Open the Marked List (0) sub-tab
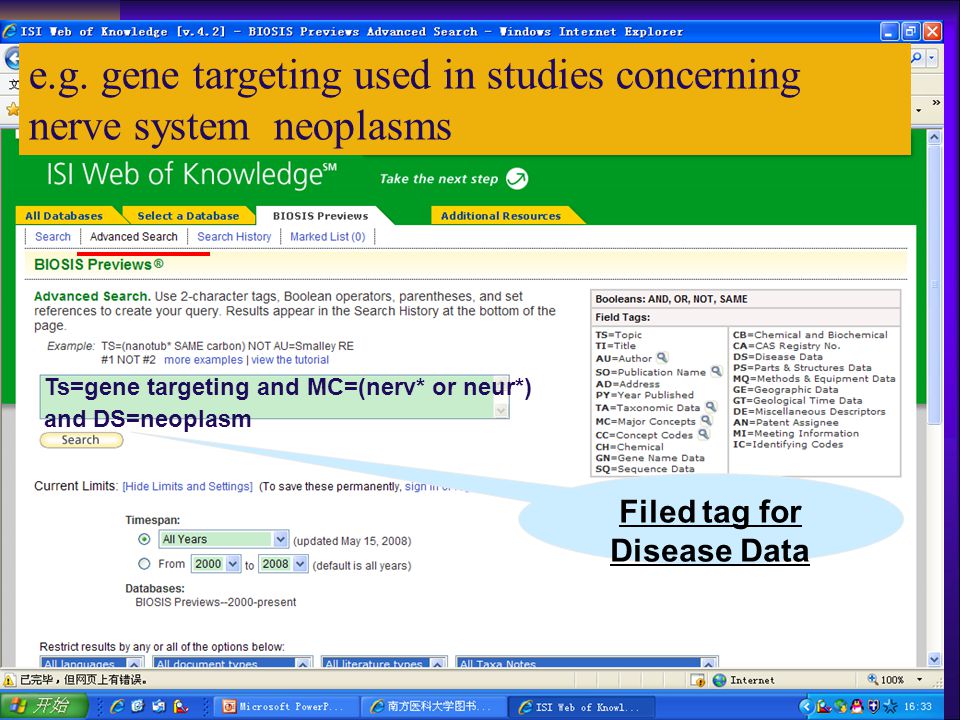960x720 pixels. (328, 236)
